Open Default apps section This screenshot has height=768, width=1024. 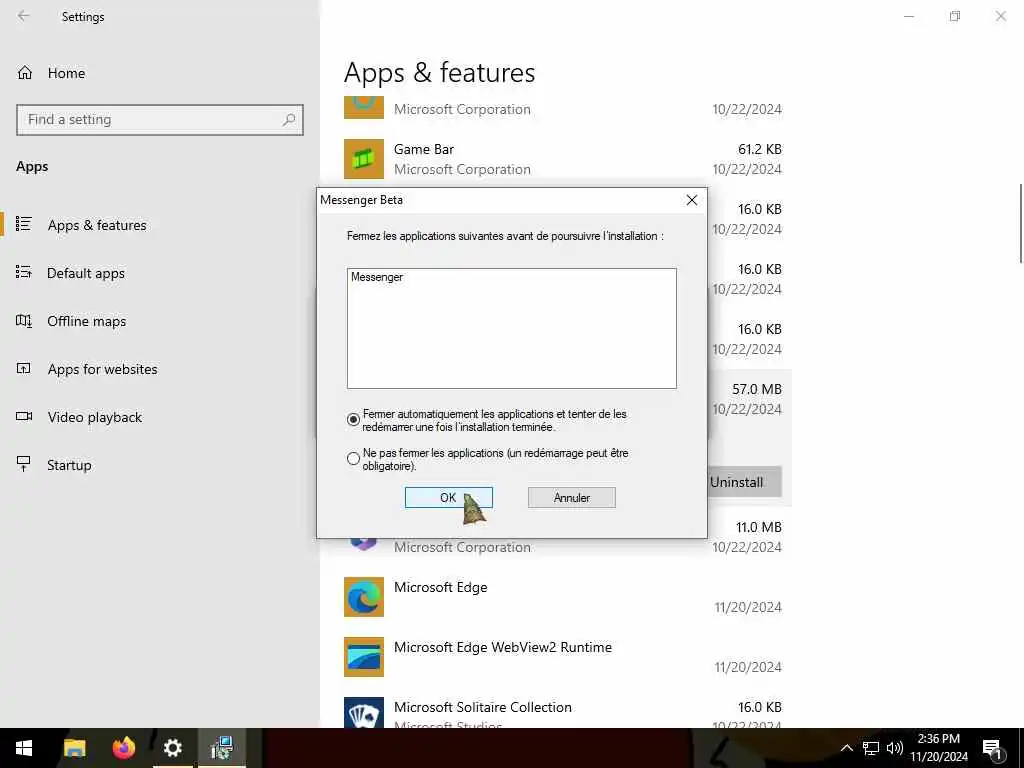coord(86,273)
